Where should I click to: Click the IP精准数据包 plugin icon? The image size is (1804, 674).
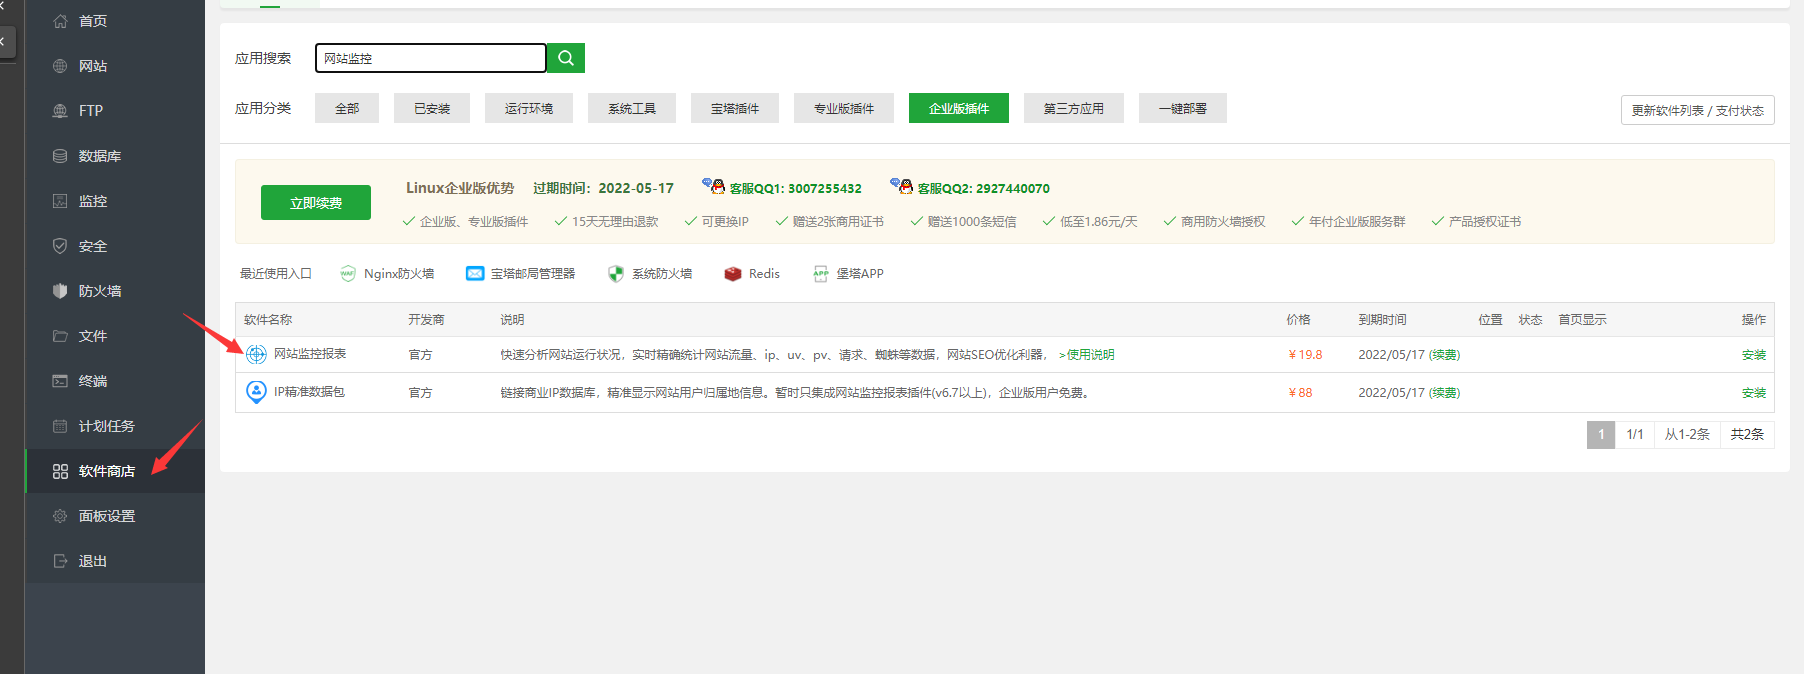tap(256, 392)
